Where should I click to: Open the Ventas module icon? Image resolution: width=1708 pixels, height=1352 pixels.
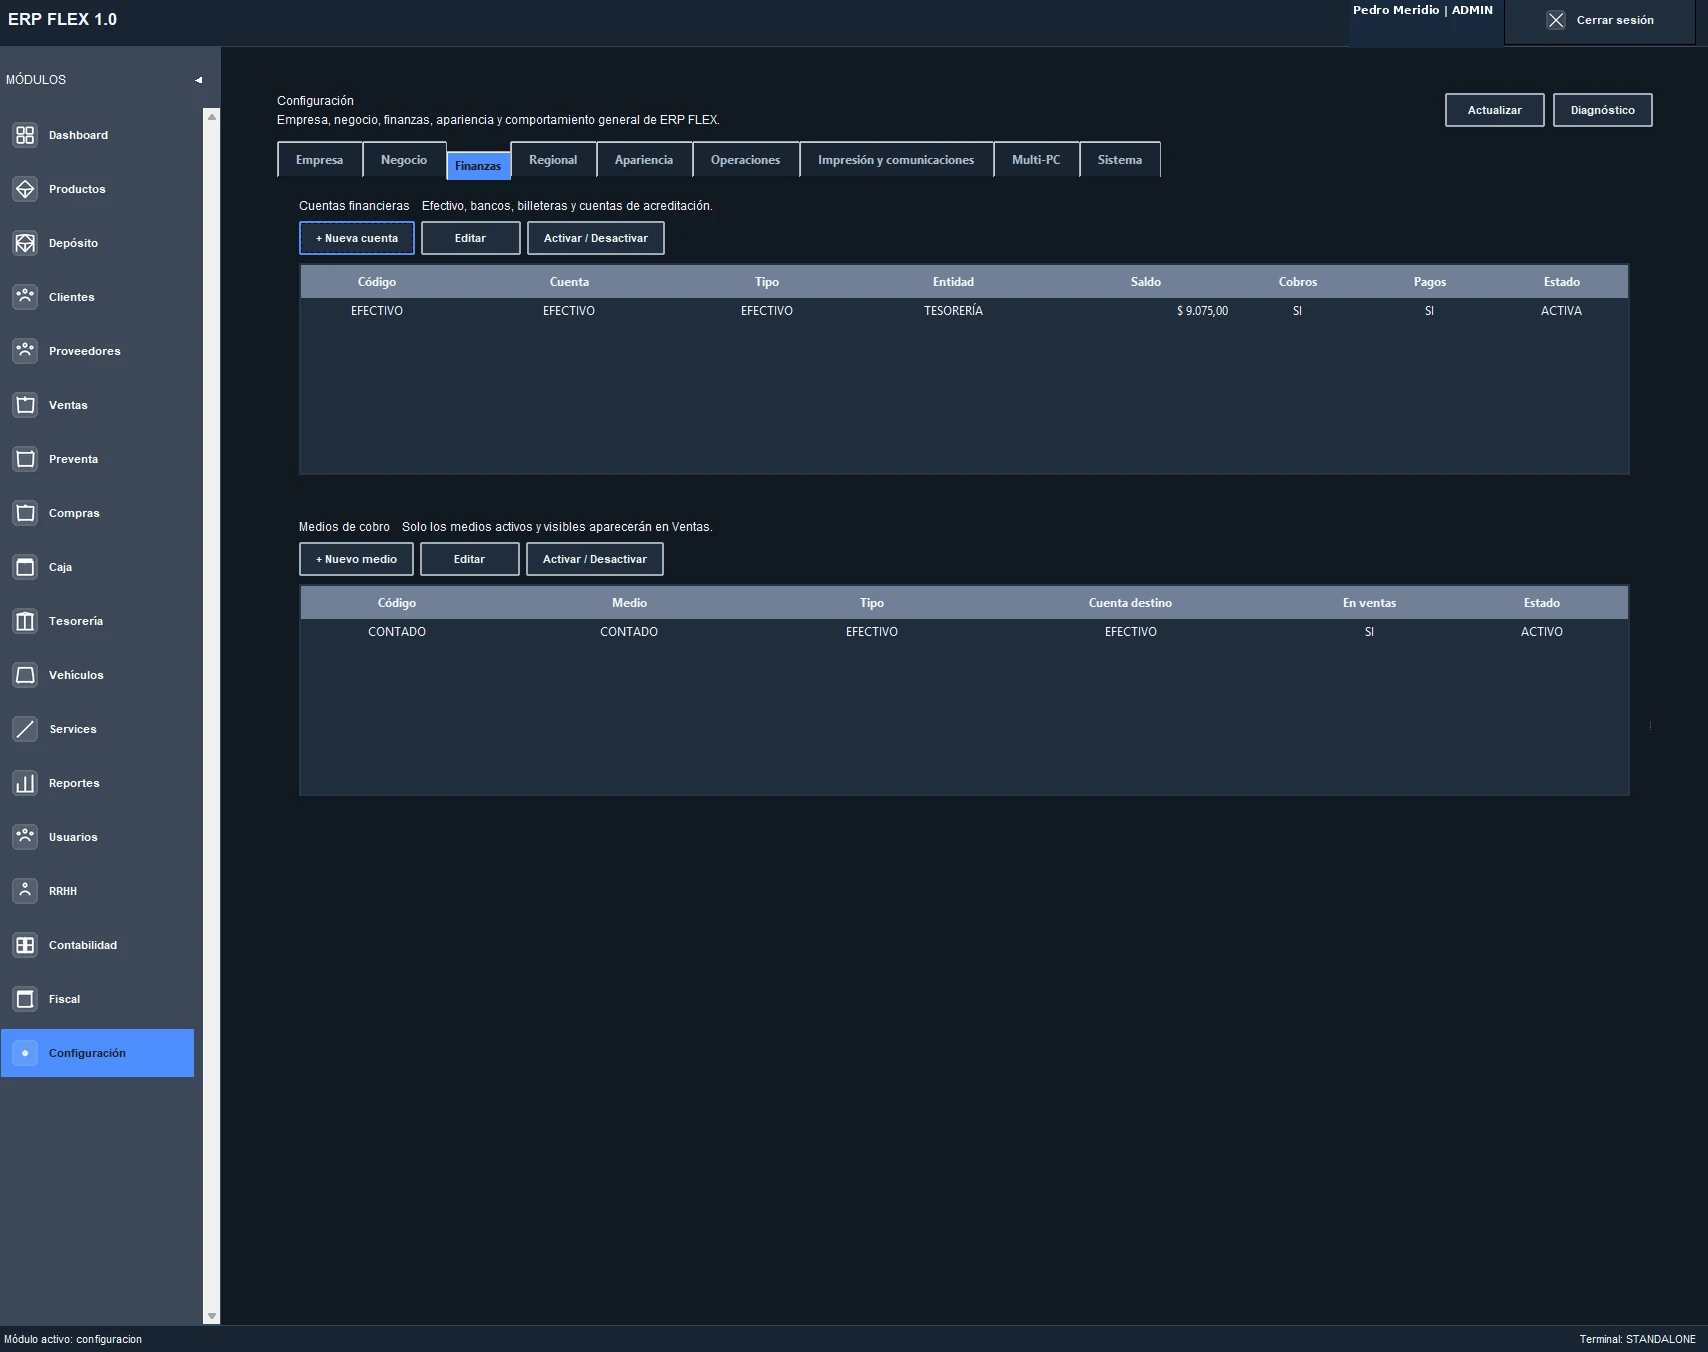25,405
